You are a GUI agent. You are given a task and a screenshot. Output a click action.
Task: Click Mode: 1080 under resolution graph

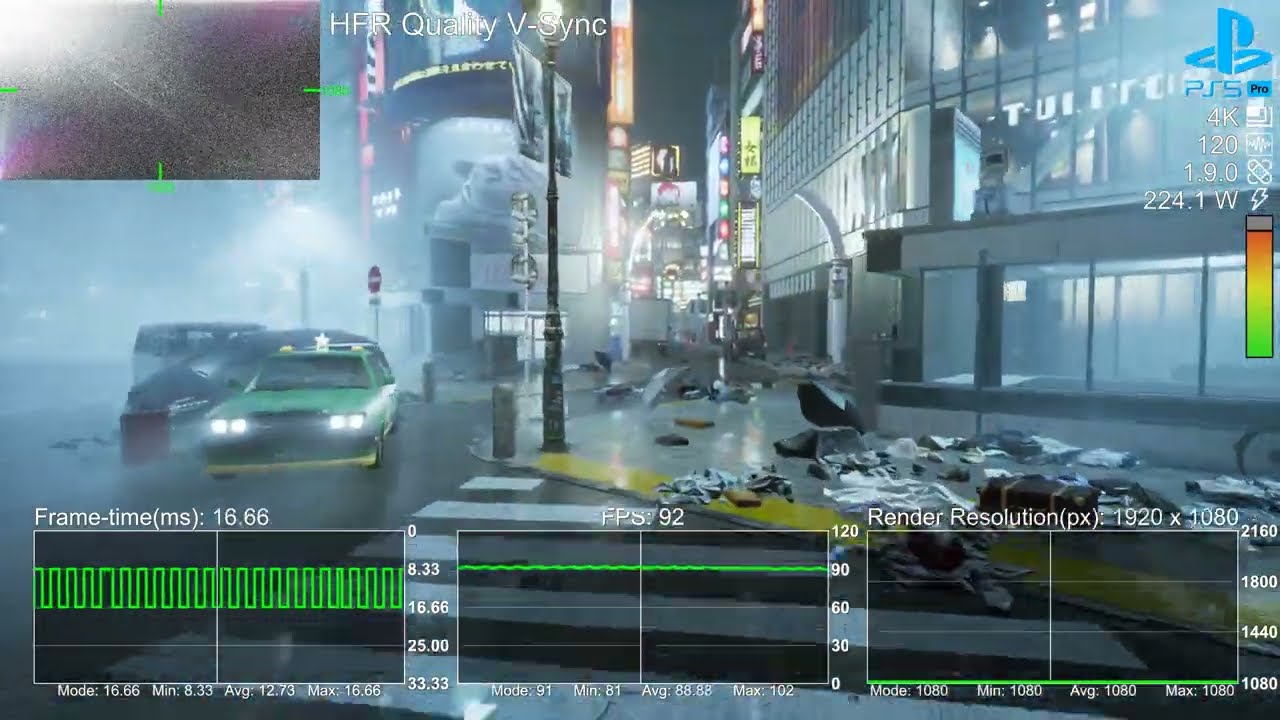coord(911,691)
